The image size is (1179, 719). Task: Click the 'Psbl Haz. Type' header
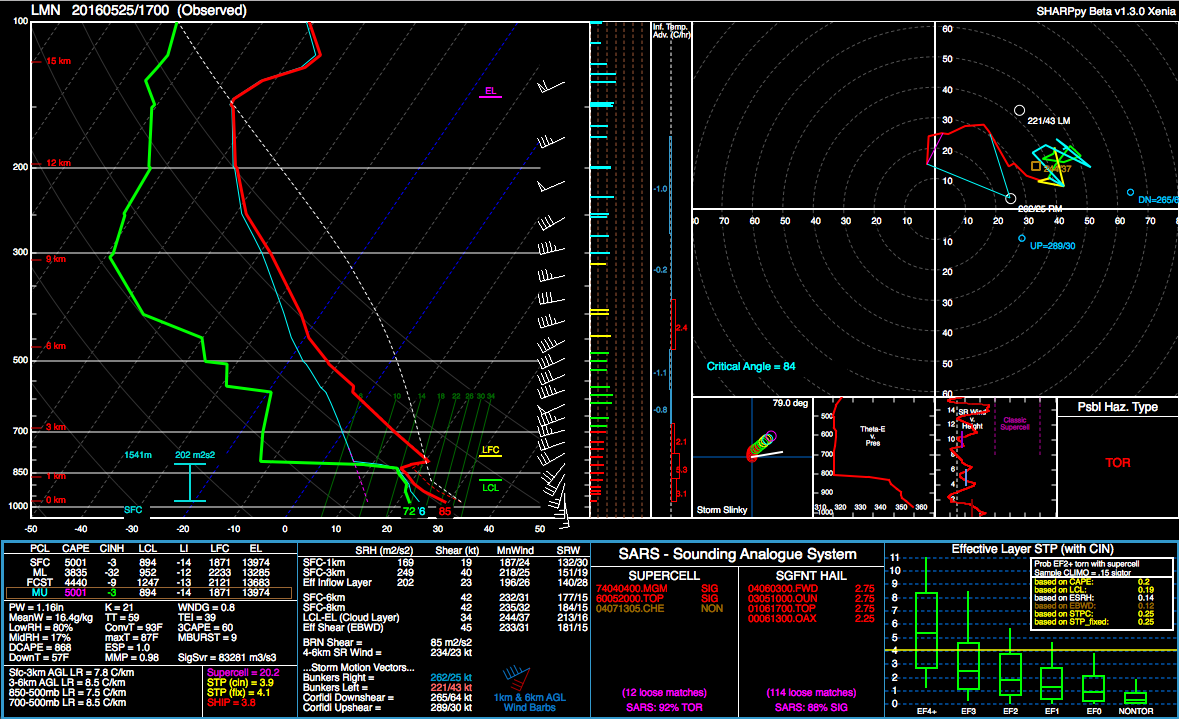pyautogui.click(x=1117, y=407)
